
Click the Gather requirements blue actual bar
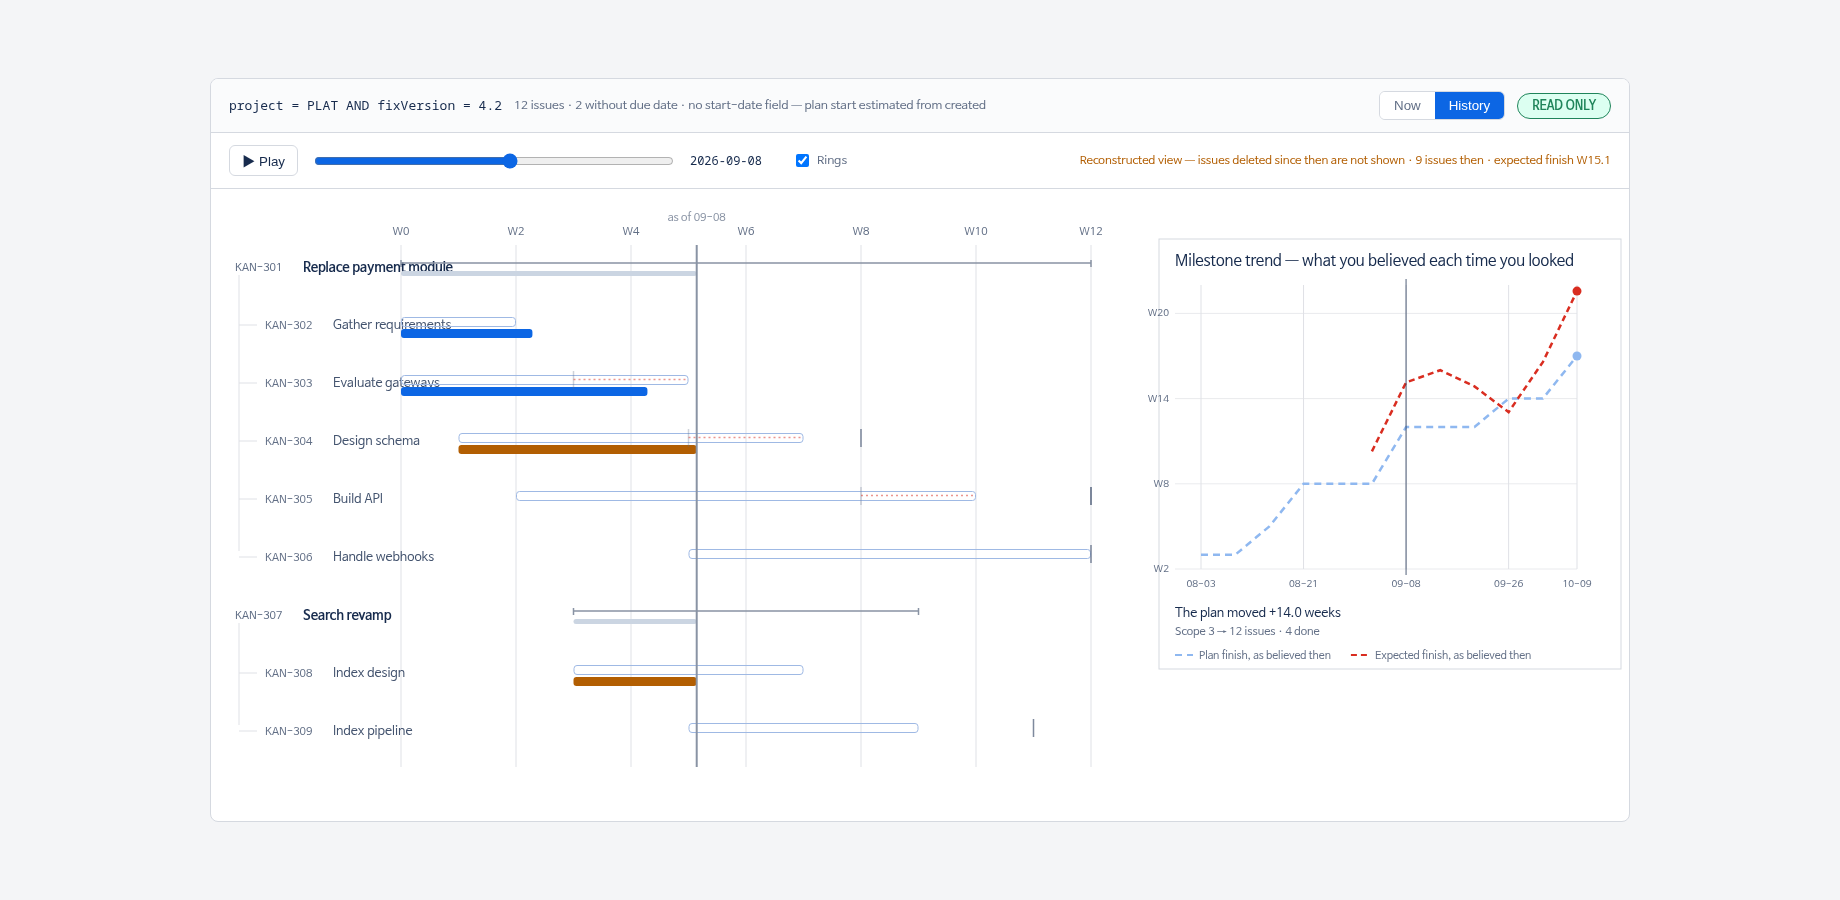(467, 334)
